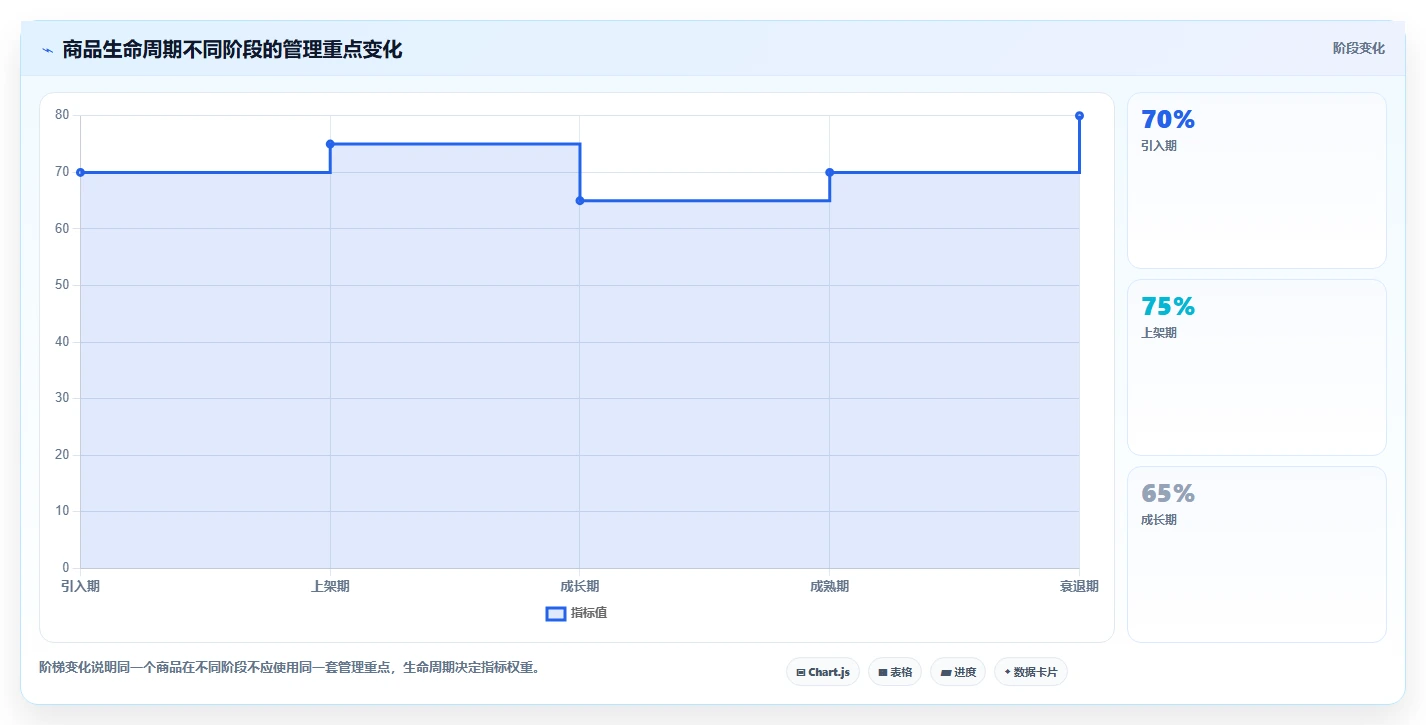1426x725 pixels.
Task: Click the chart title 商品生命周期不同阶段的管理重点变化
Action: point(232,49)
